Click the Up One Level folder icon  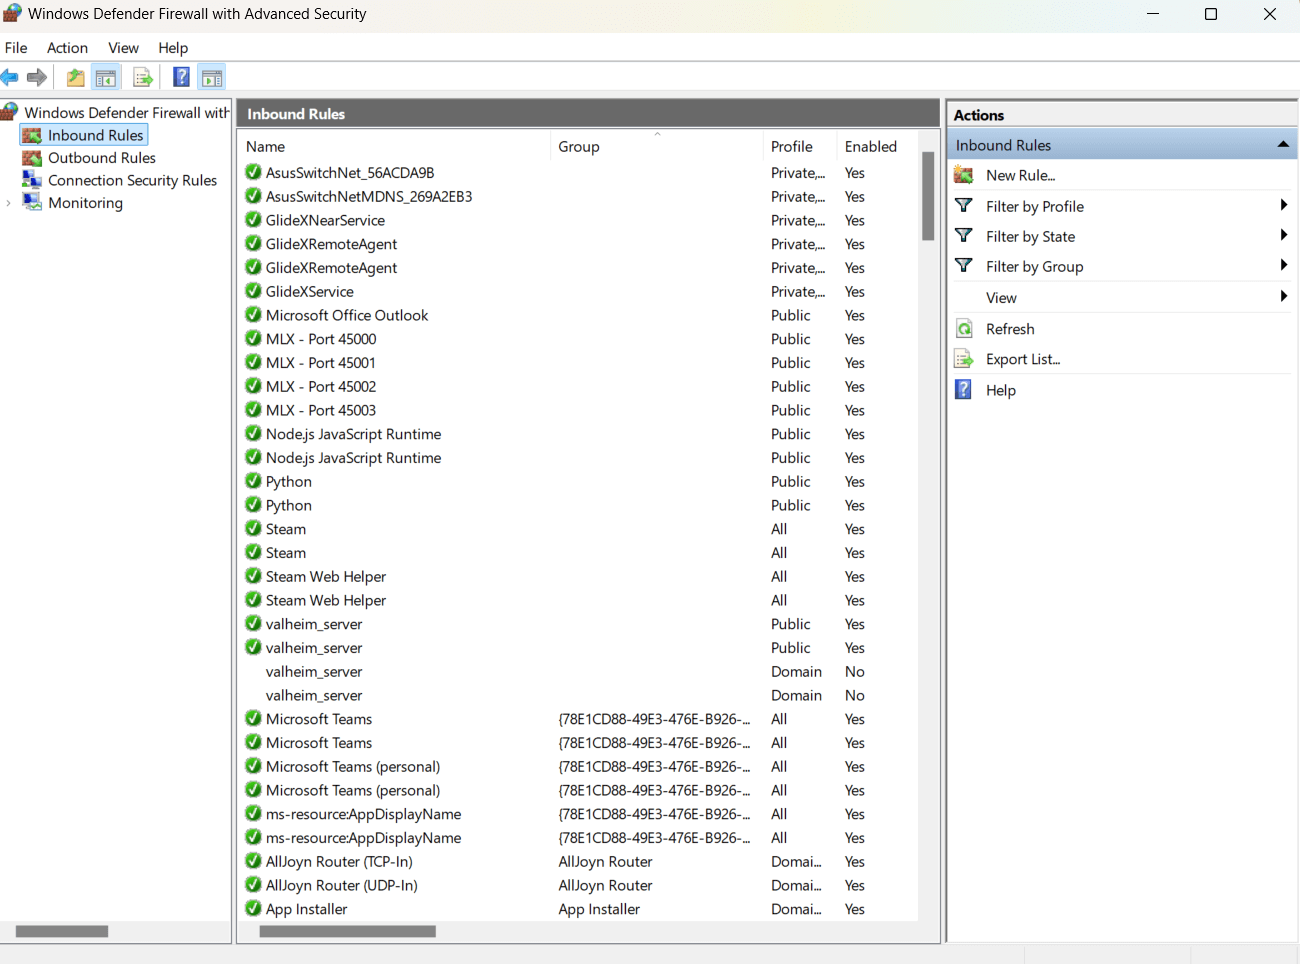[x=75, y=78]
